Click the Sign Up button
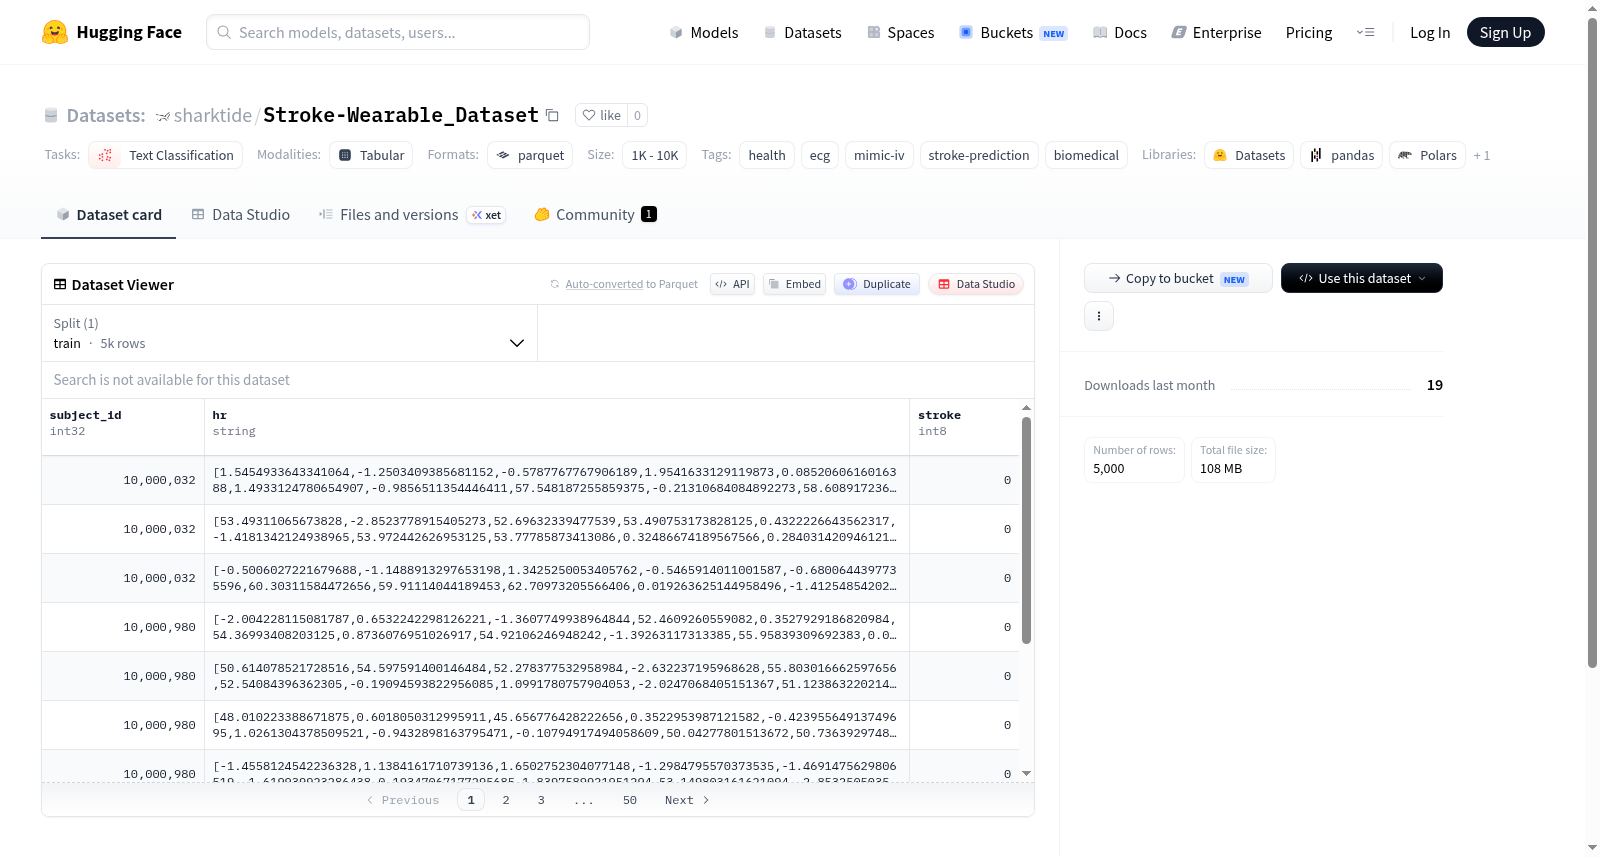 (1505, 32)
